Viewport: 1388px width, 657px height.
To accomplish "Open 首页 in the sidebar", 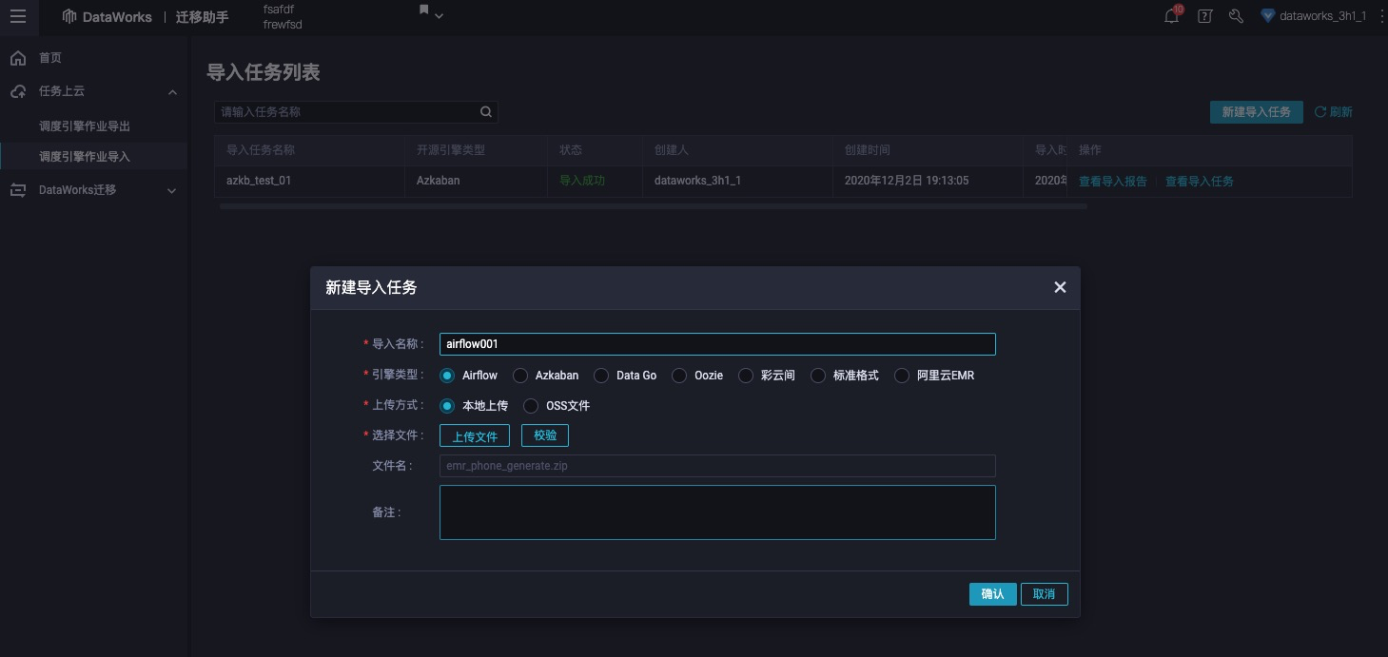I will point(50,58).
